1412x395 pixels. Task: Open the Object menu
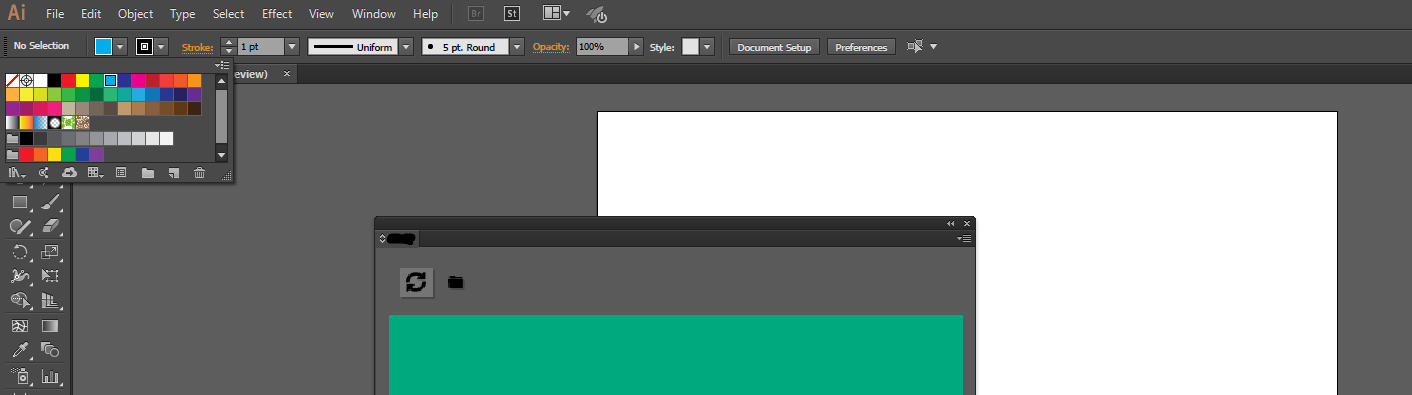(135, 14)
